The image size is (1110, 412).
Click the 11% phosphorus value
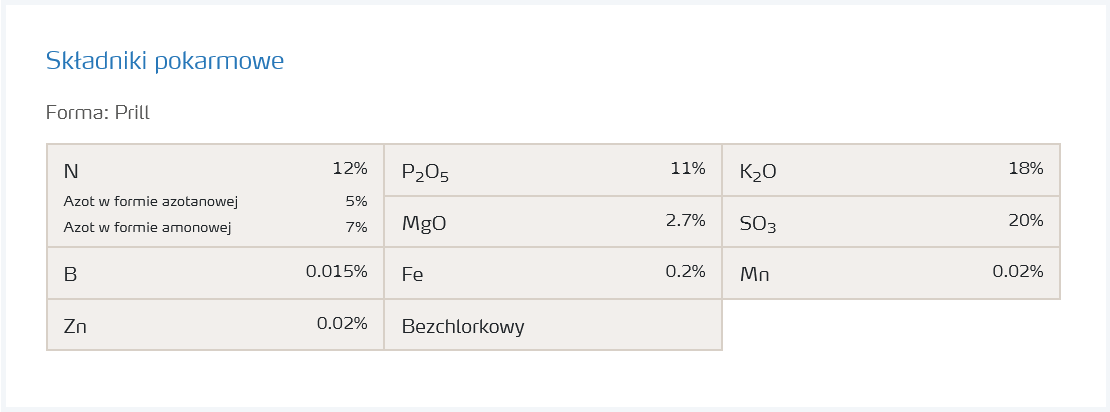(x=687, y=168)
